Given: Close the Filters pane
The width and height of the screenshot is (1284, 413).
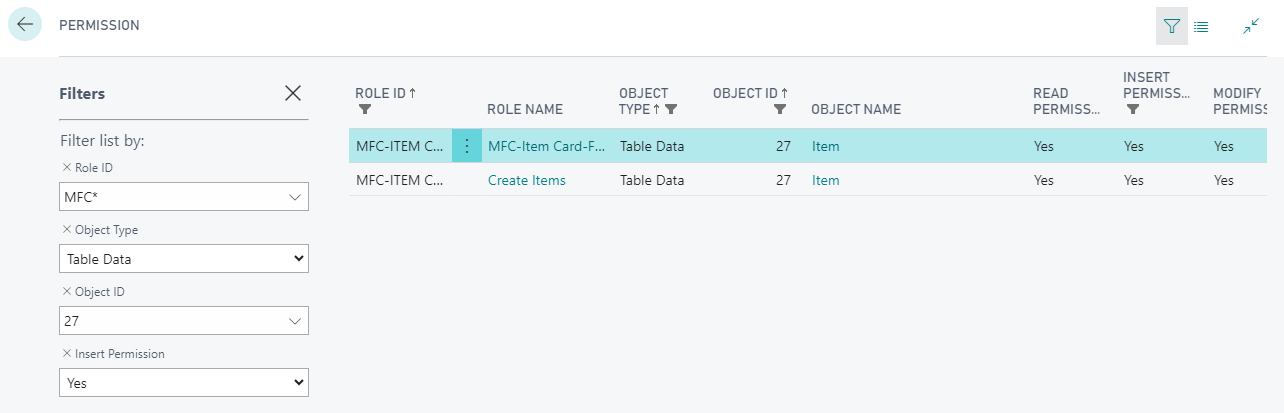Looking at the screenshot, I should tap(293, 93).
